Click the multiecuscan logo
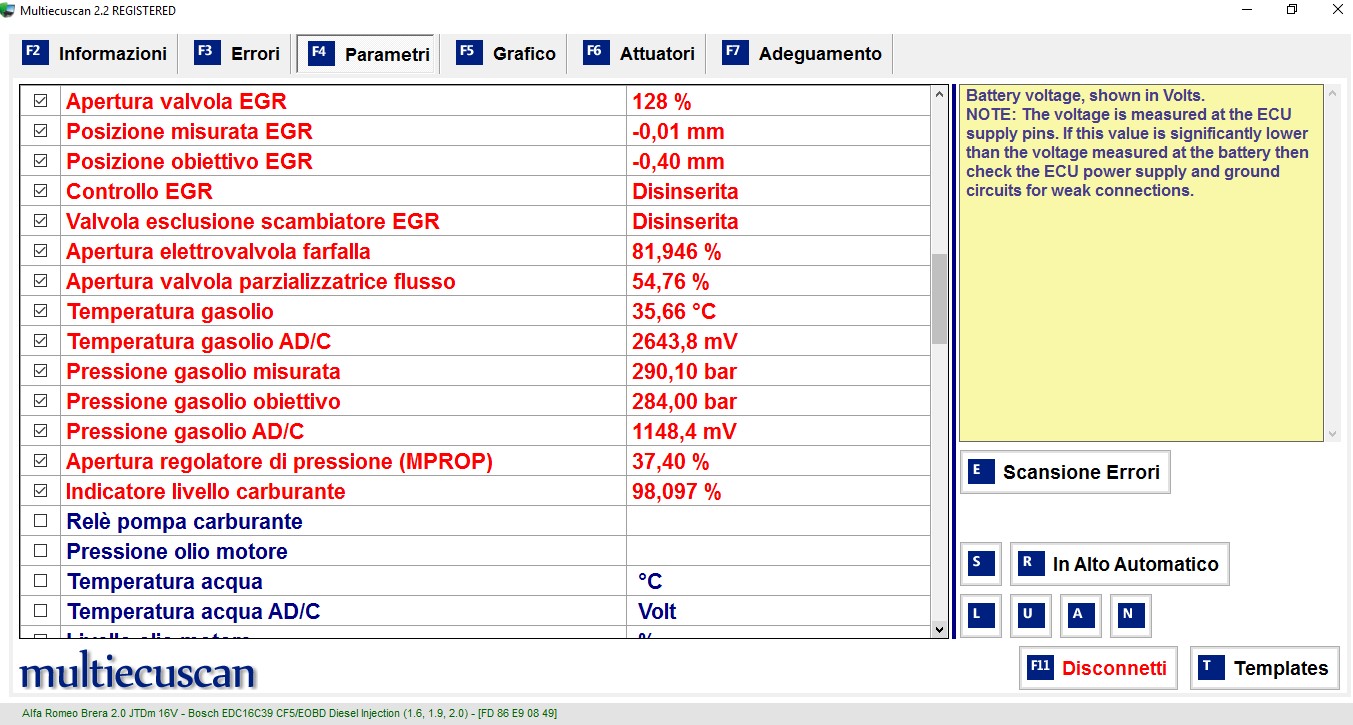This screenshot has width=1353, height=725. 138,671
